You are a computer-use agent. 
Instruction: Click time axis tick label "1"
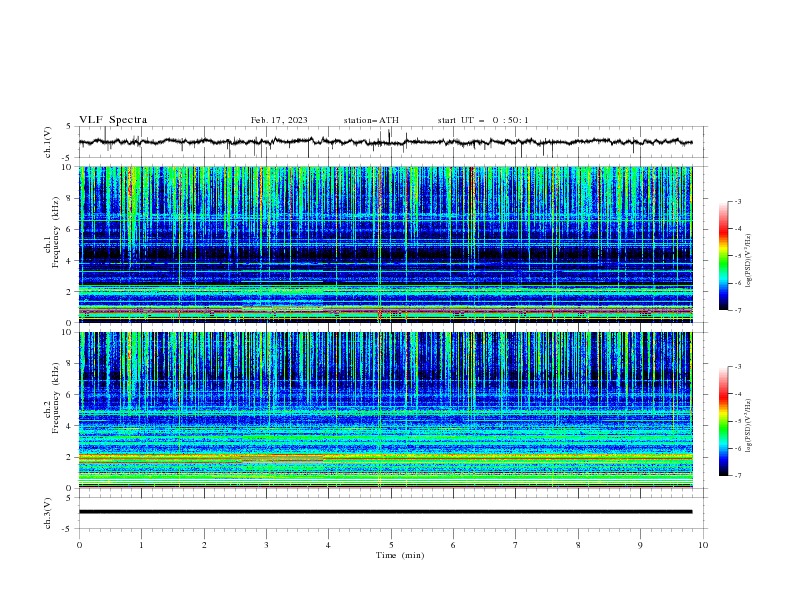click(142, 545)
